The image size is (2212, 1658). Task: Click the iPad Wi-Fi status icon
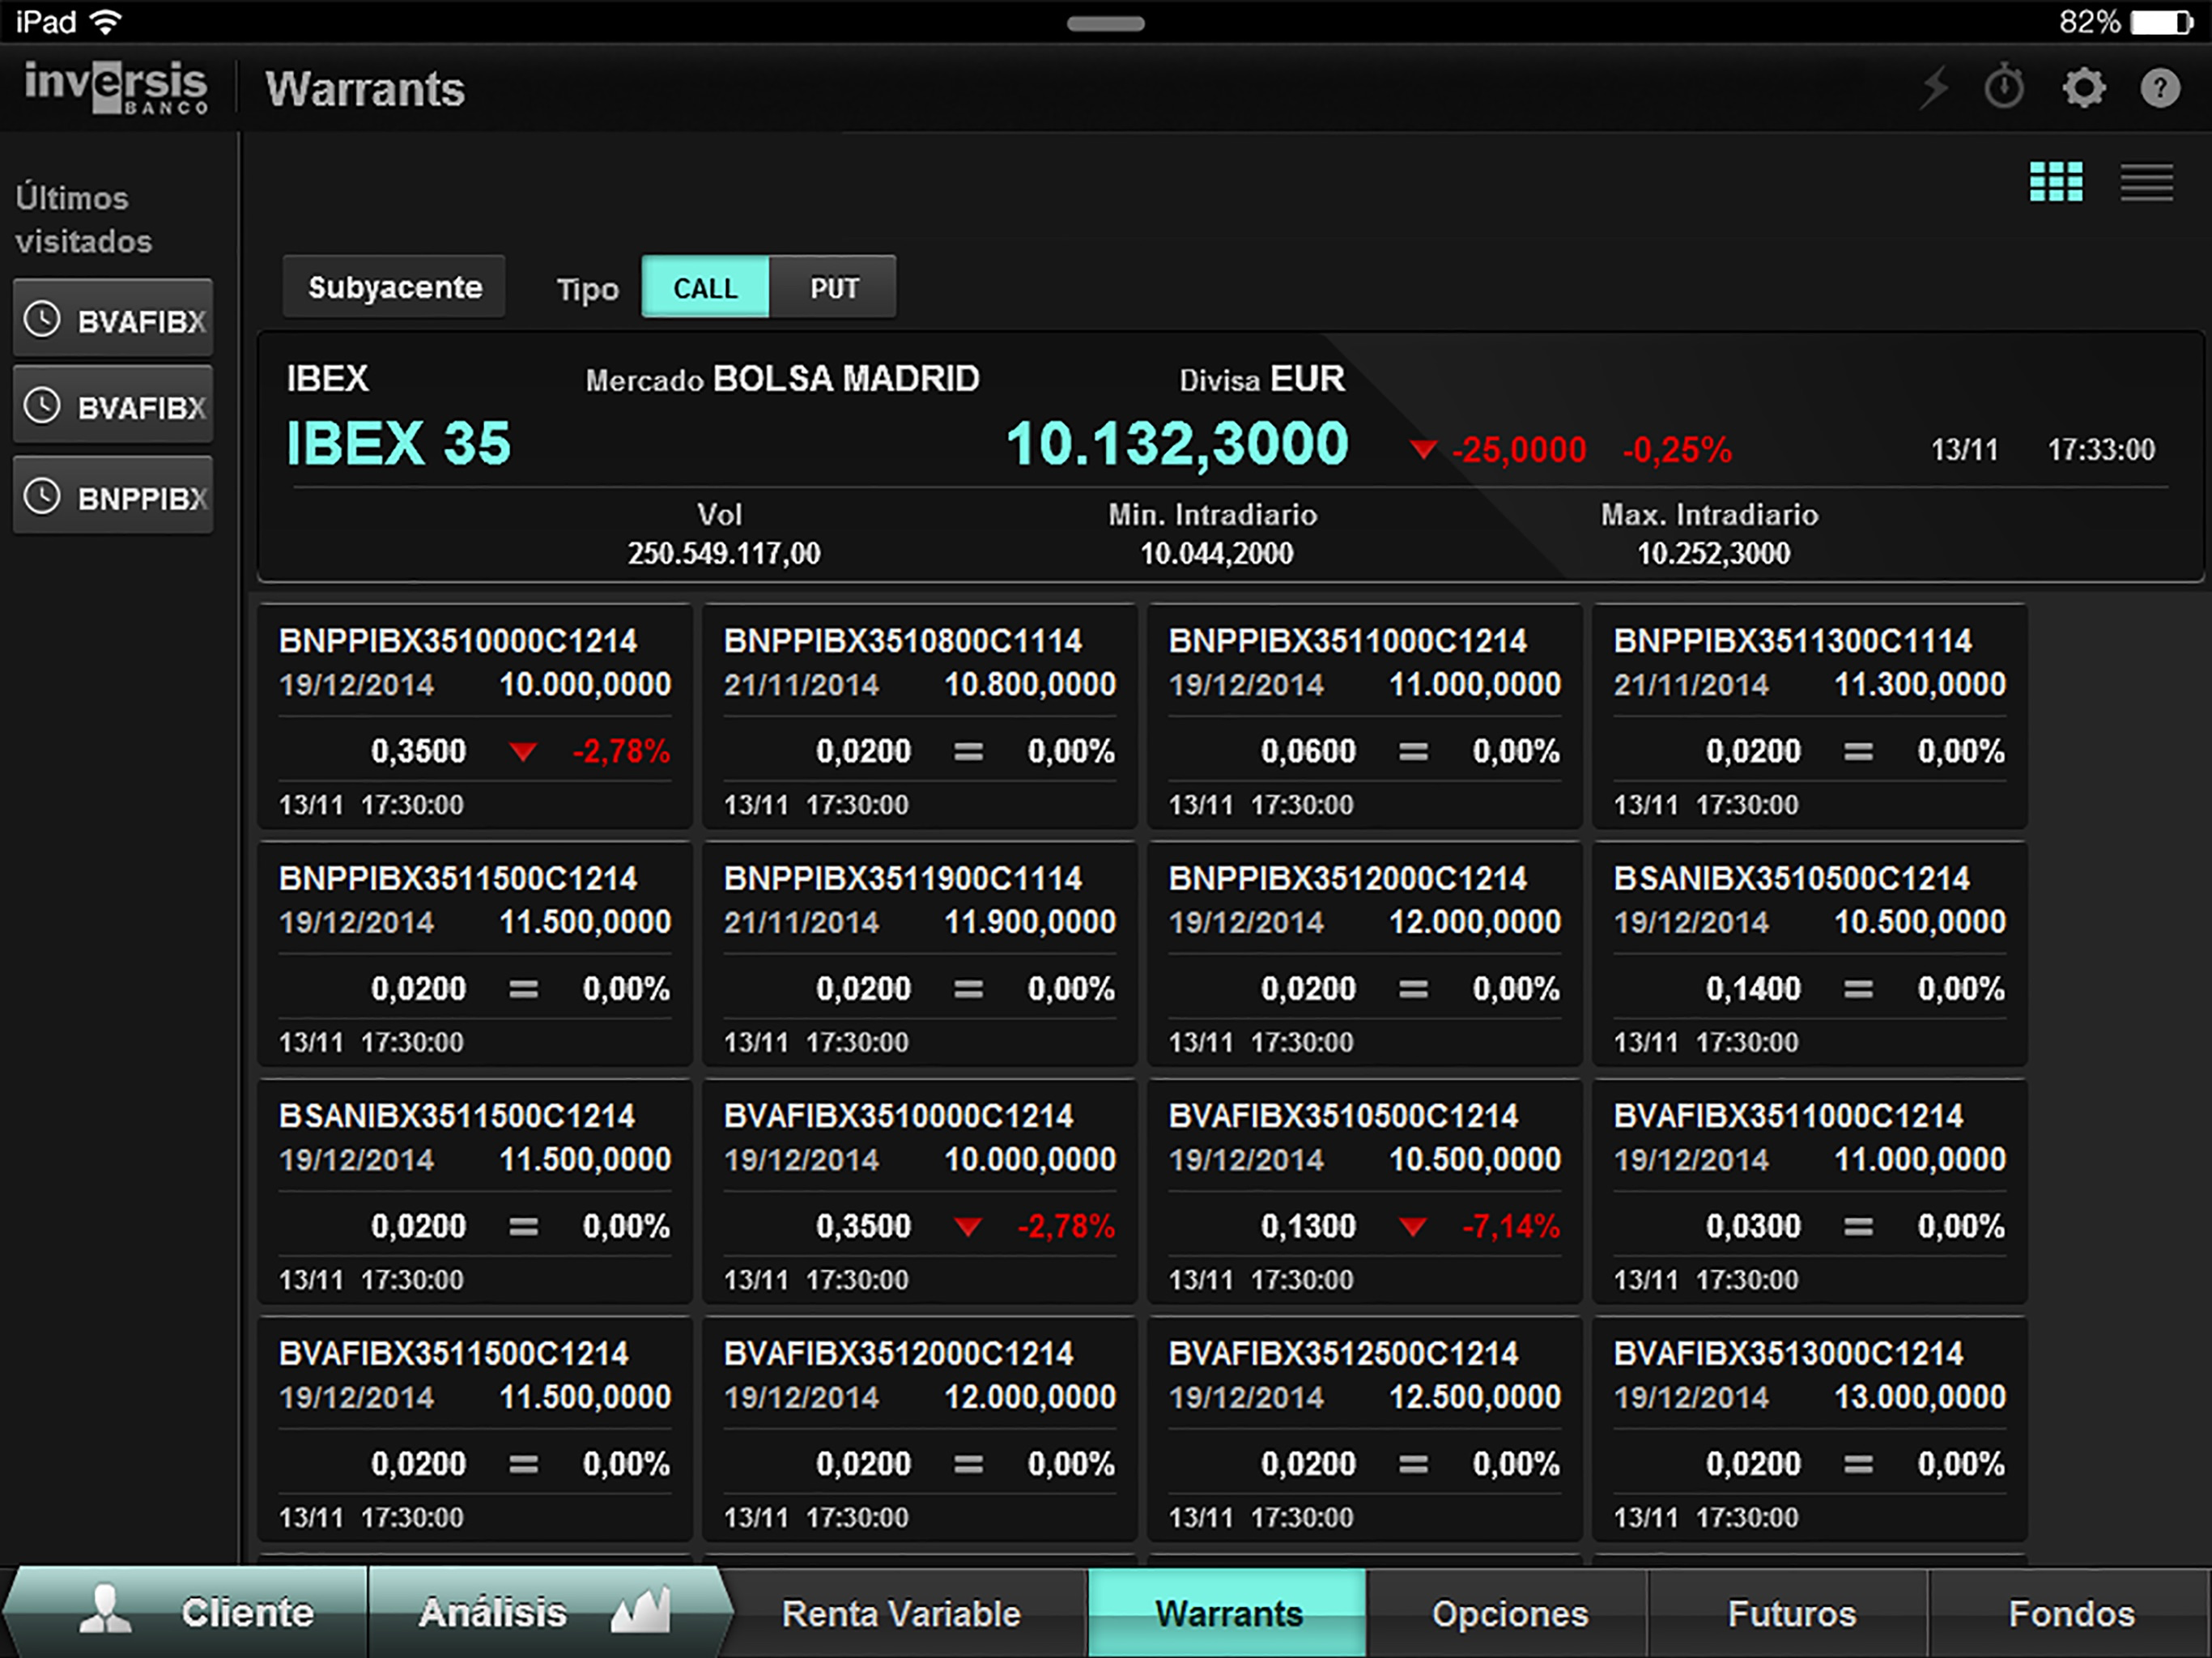105,21
